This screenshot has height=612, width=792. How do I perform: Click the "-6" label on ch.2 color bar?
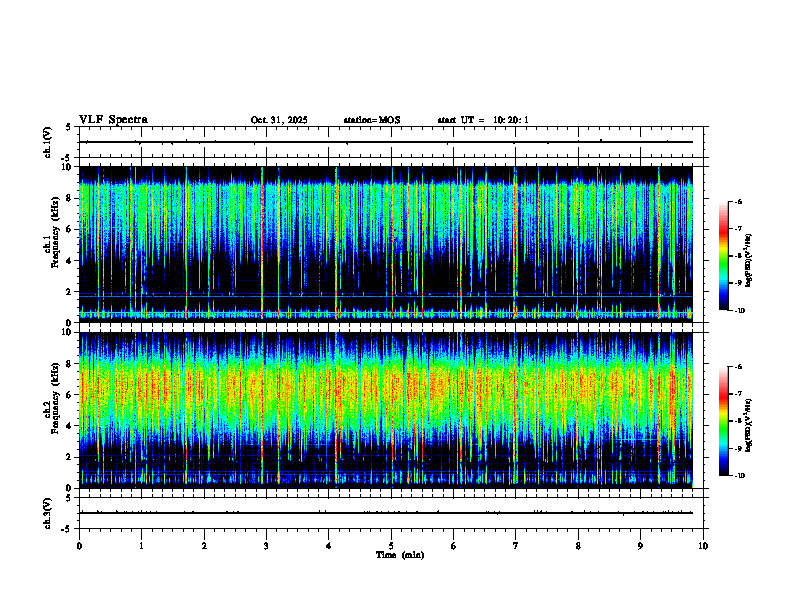point(738,367)
